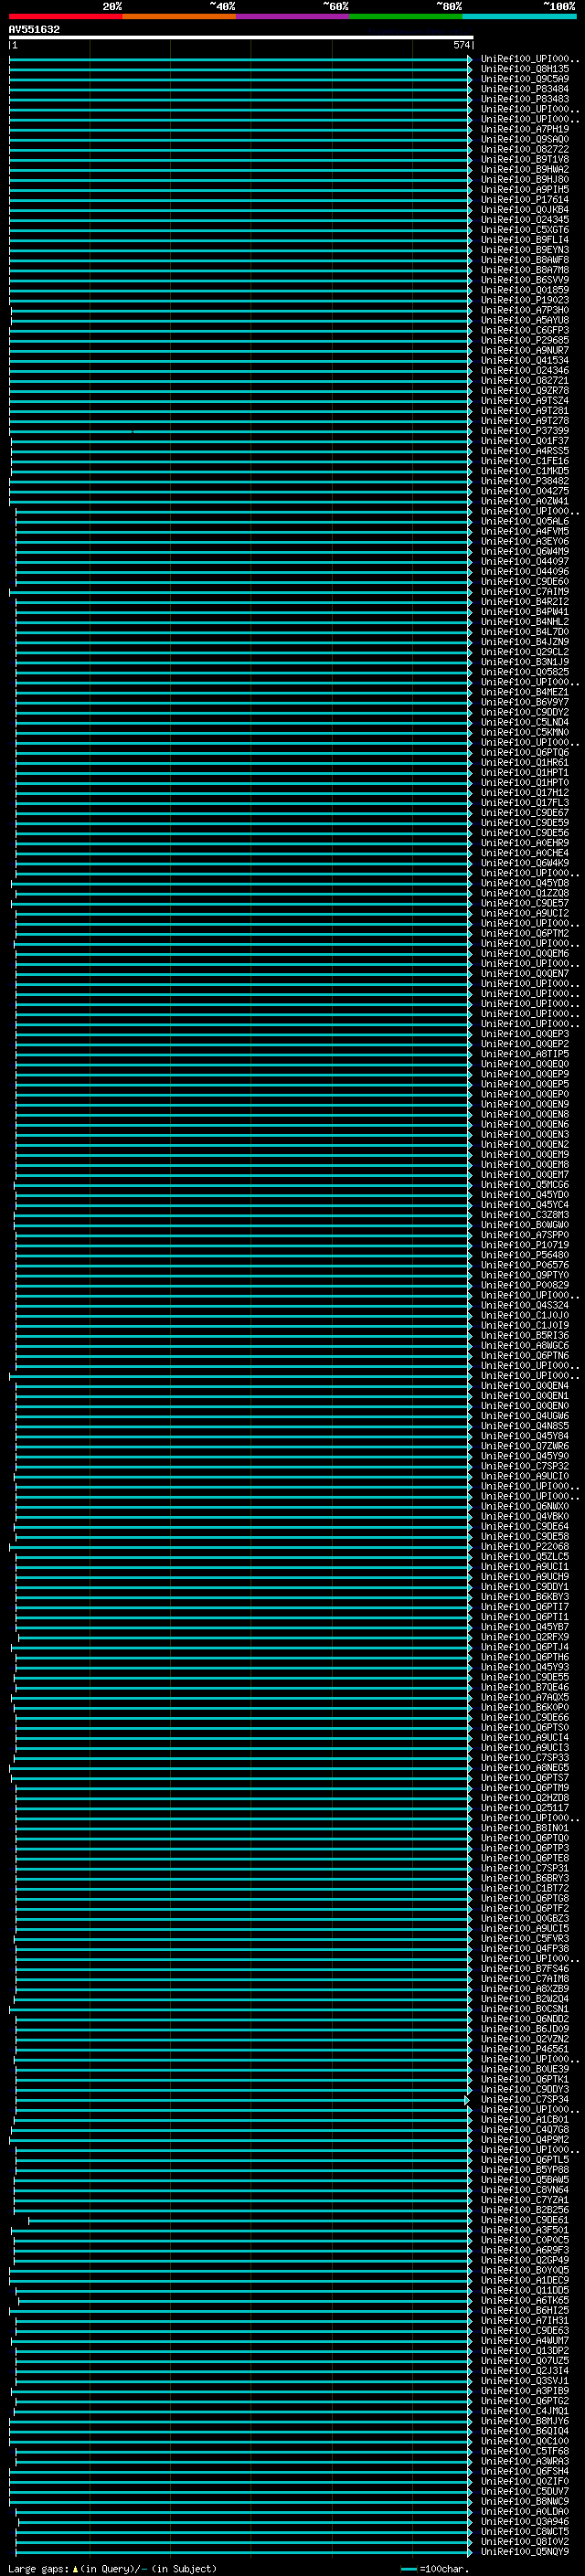Open hit UniRef100_P83484
Screen dimensions: 585x2576
pyautogui.click(x=525, y=90)
